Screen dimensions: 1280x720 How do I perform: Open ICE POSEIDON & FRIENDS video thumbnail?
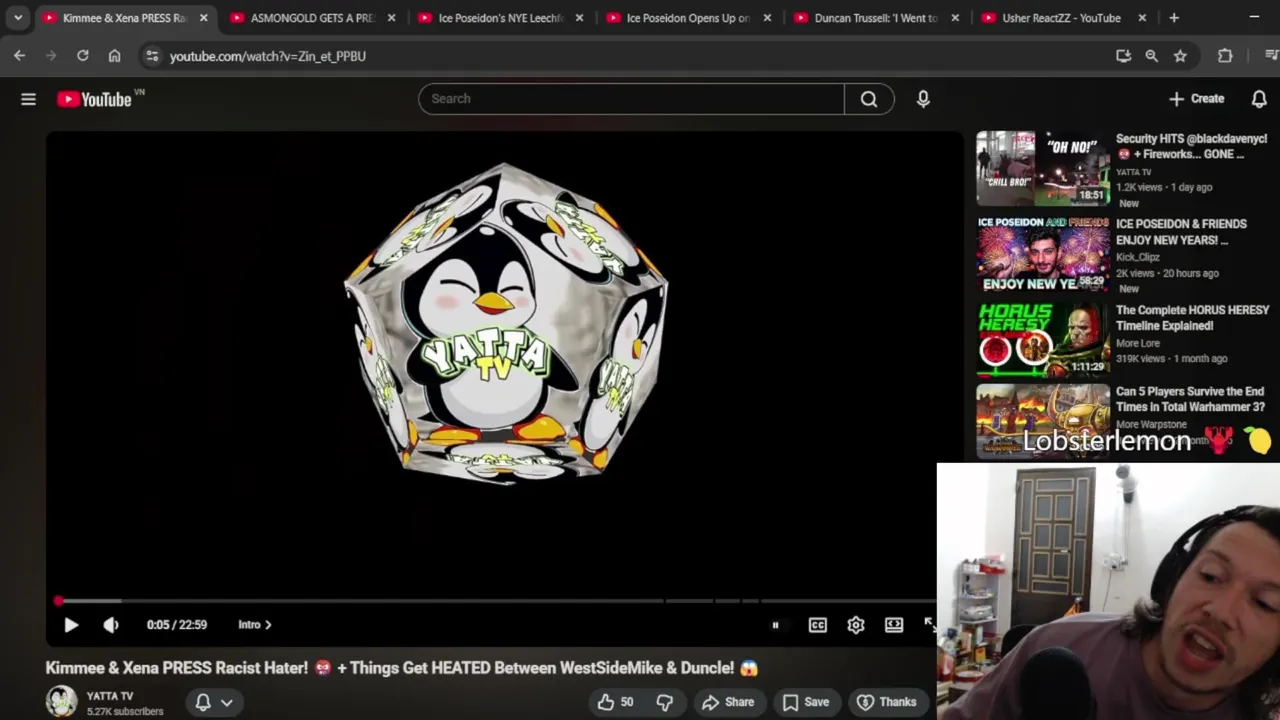[x=1043, y=254]
